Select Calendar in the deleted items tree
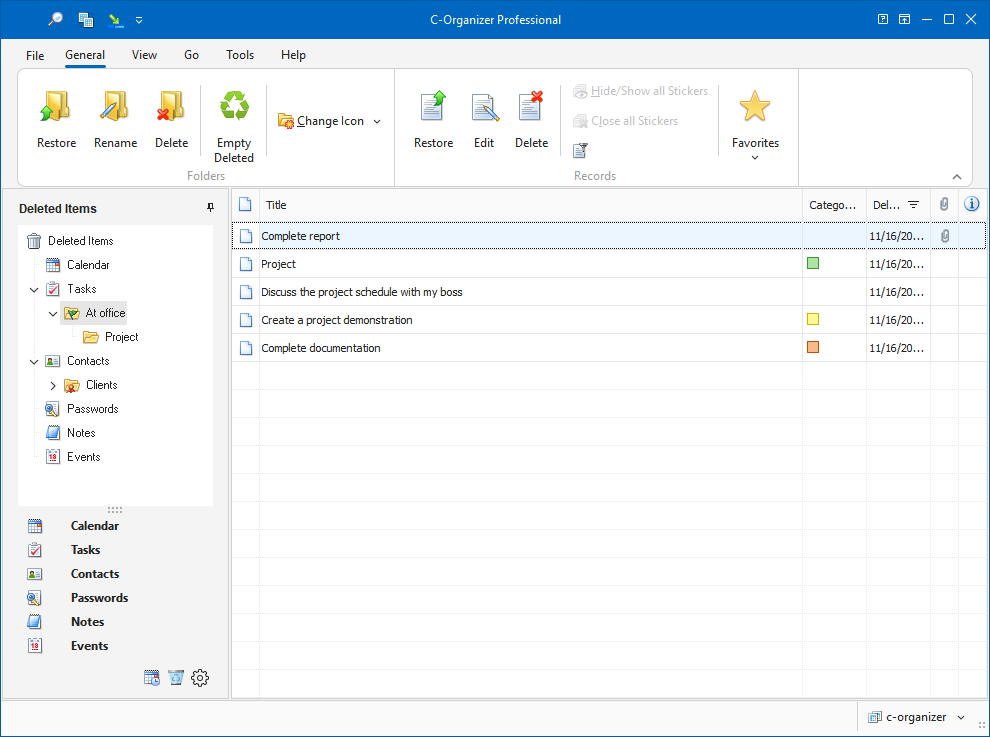 (88, 265)
